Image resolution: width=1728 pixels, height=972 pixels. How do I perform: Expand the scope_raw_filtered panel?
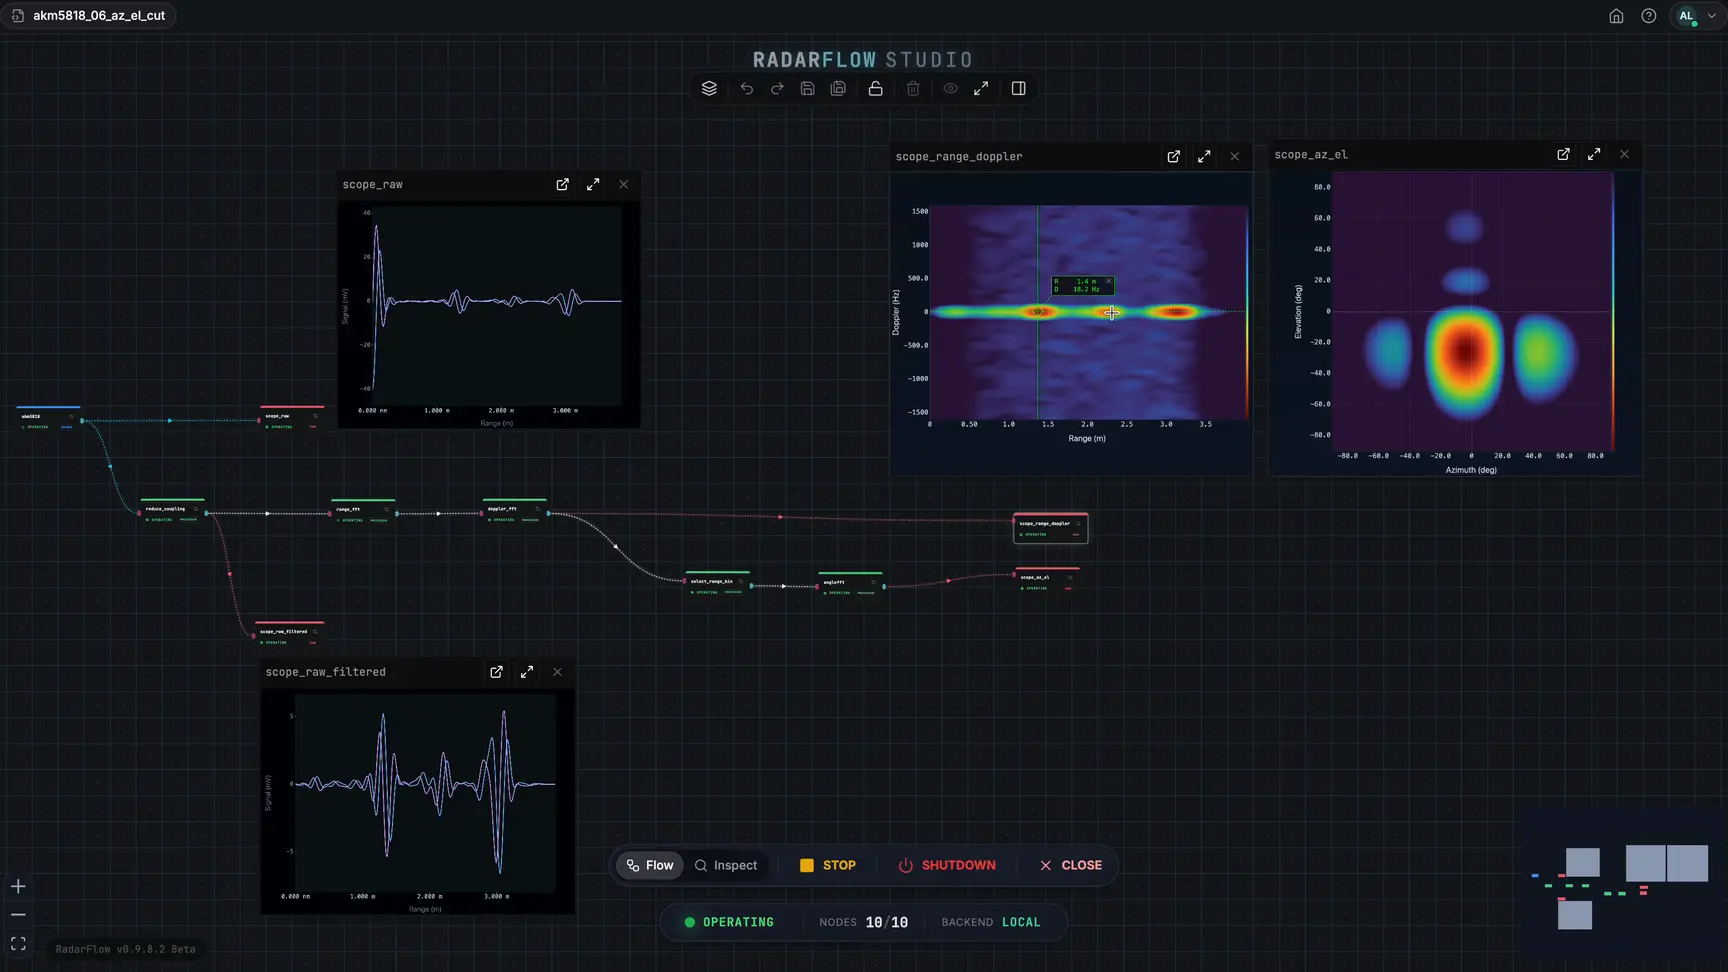pos(527,672)
